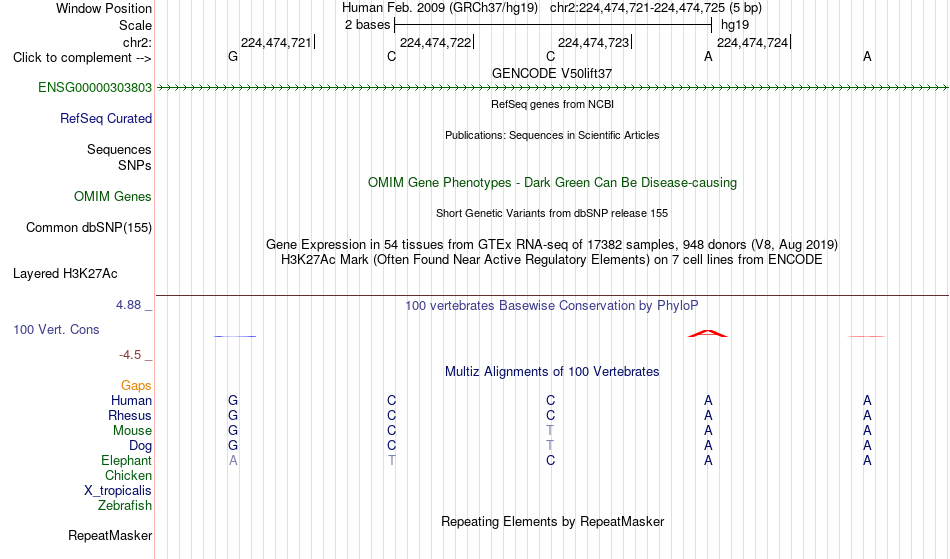Click the chr2:224,474,721-224,474,725 window position text

tap(656, 8)
